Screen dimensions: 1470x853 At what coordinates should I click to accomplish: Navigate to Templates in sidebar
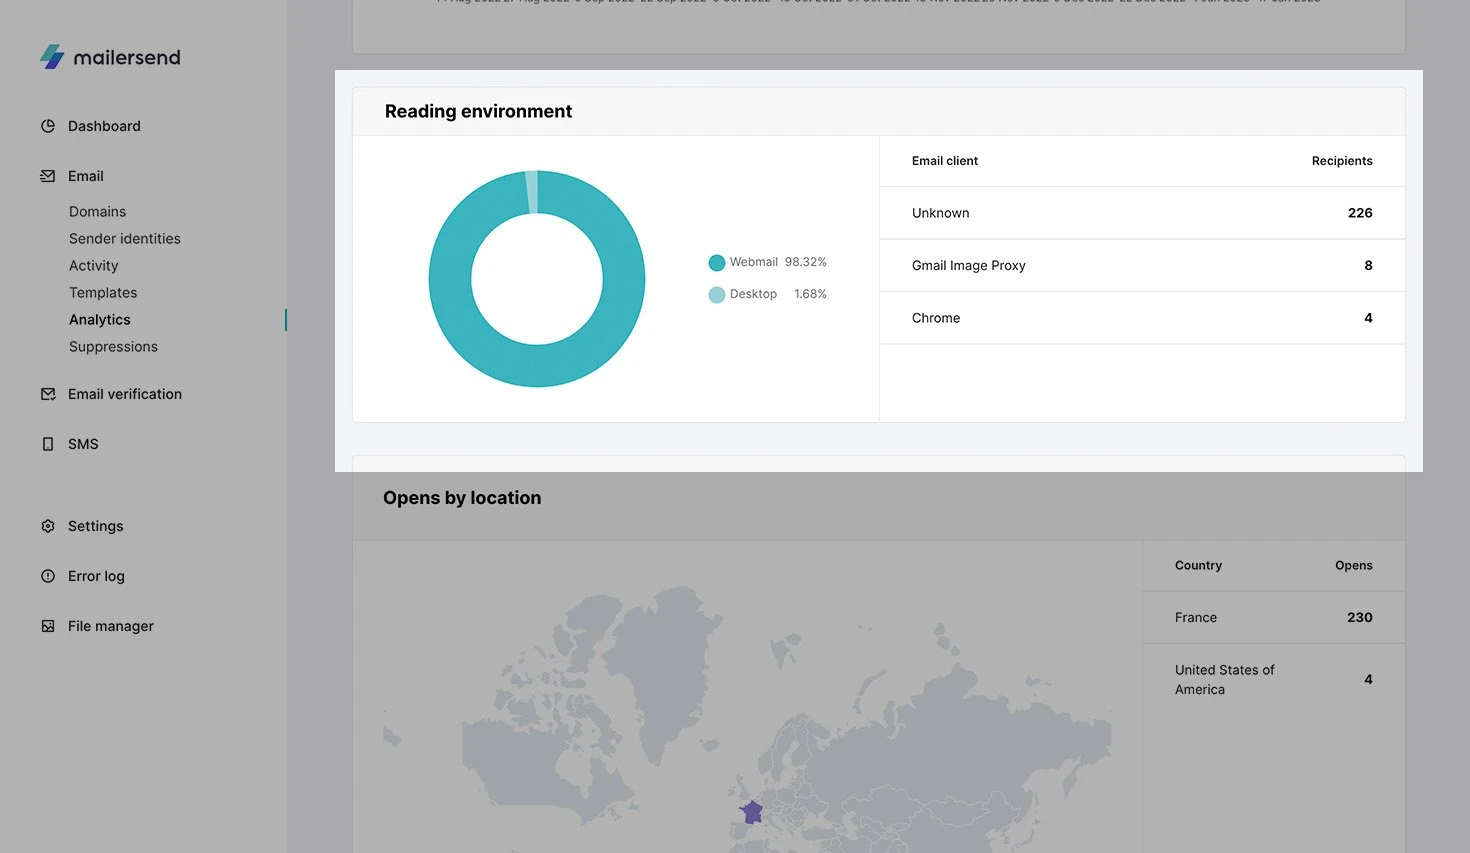click(x=103, y=293)
